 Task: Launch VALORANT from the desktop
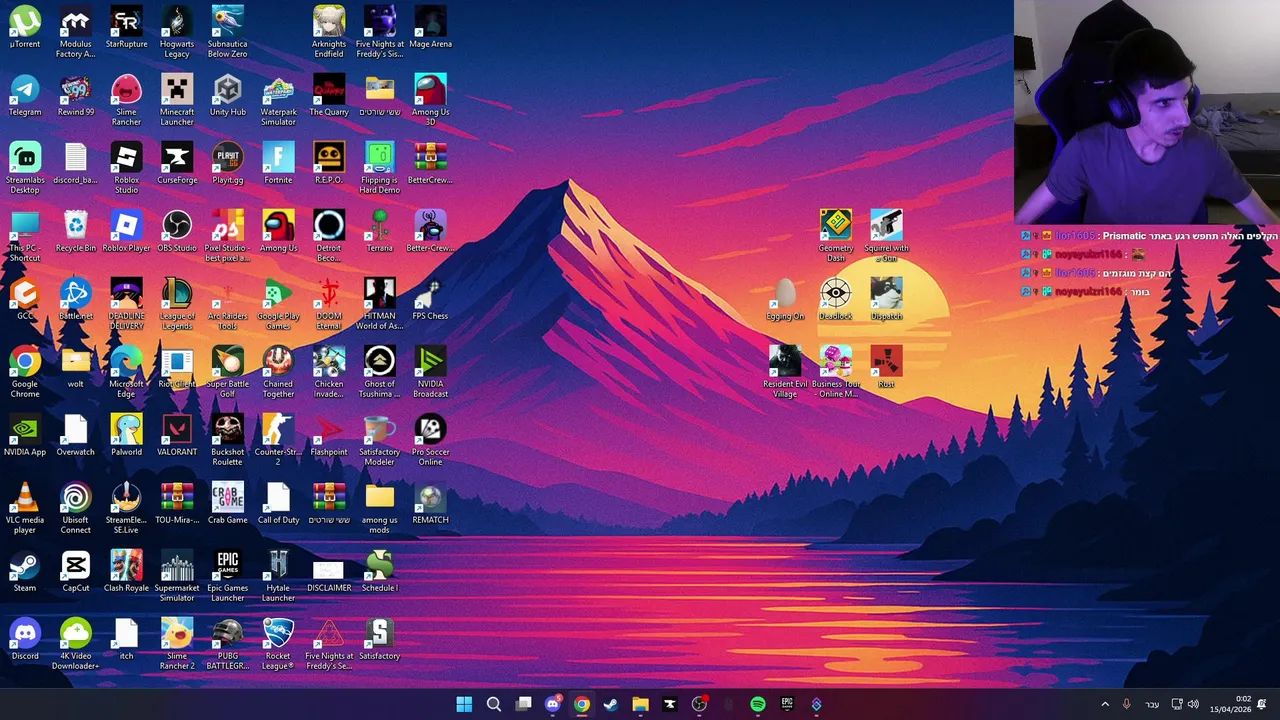(177, 436)
